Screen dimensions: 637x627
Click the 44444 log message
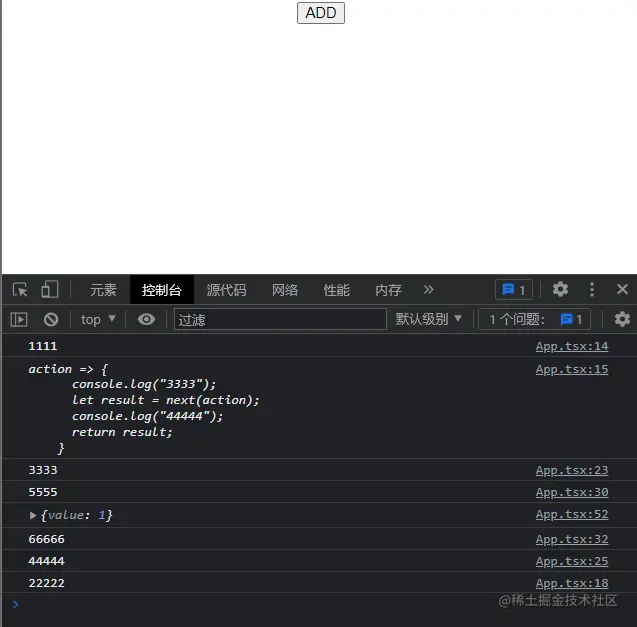pyautogui.click(x=46, y=561)
